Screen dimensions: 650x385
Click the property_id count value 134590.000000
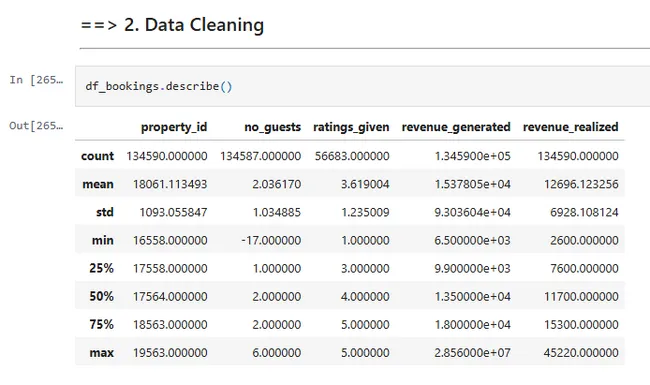click(167, 156)
